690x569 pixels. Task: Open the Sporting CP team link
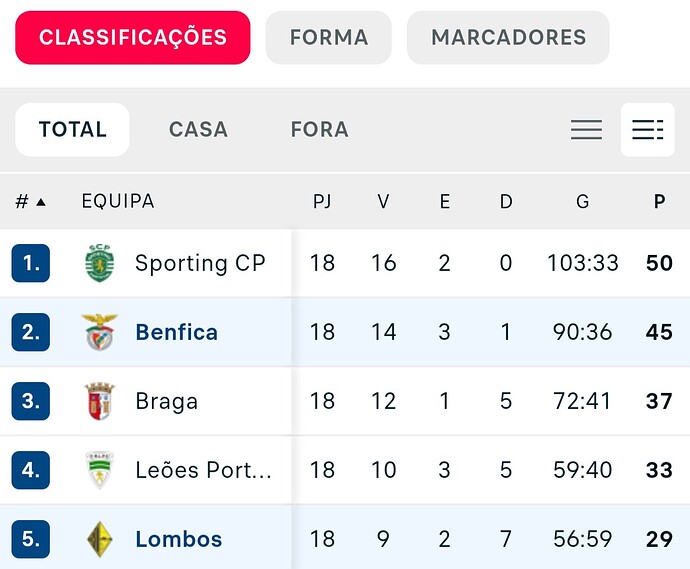[200, 263]
